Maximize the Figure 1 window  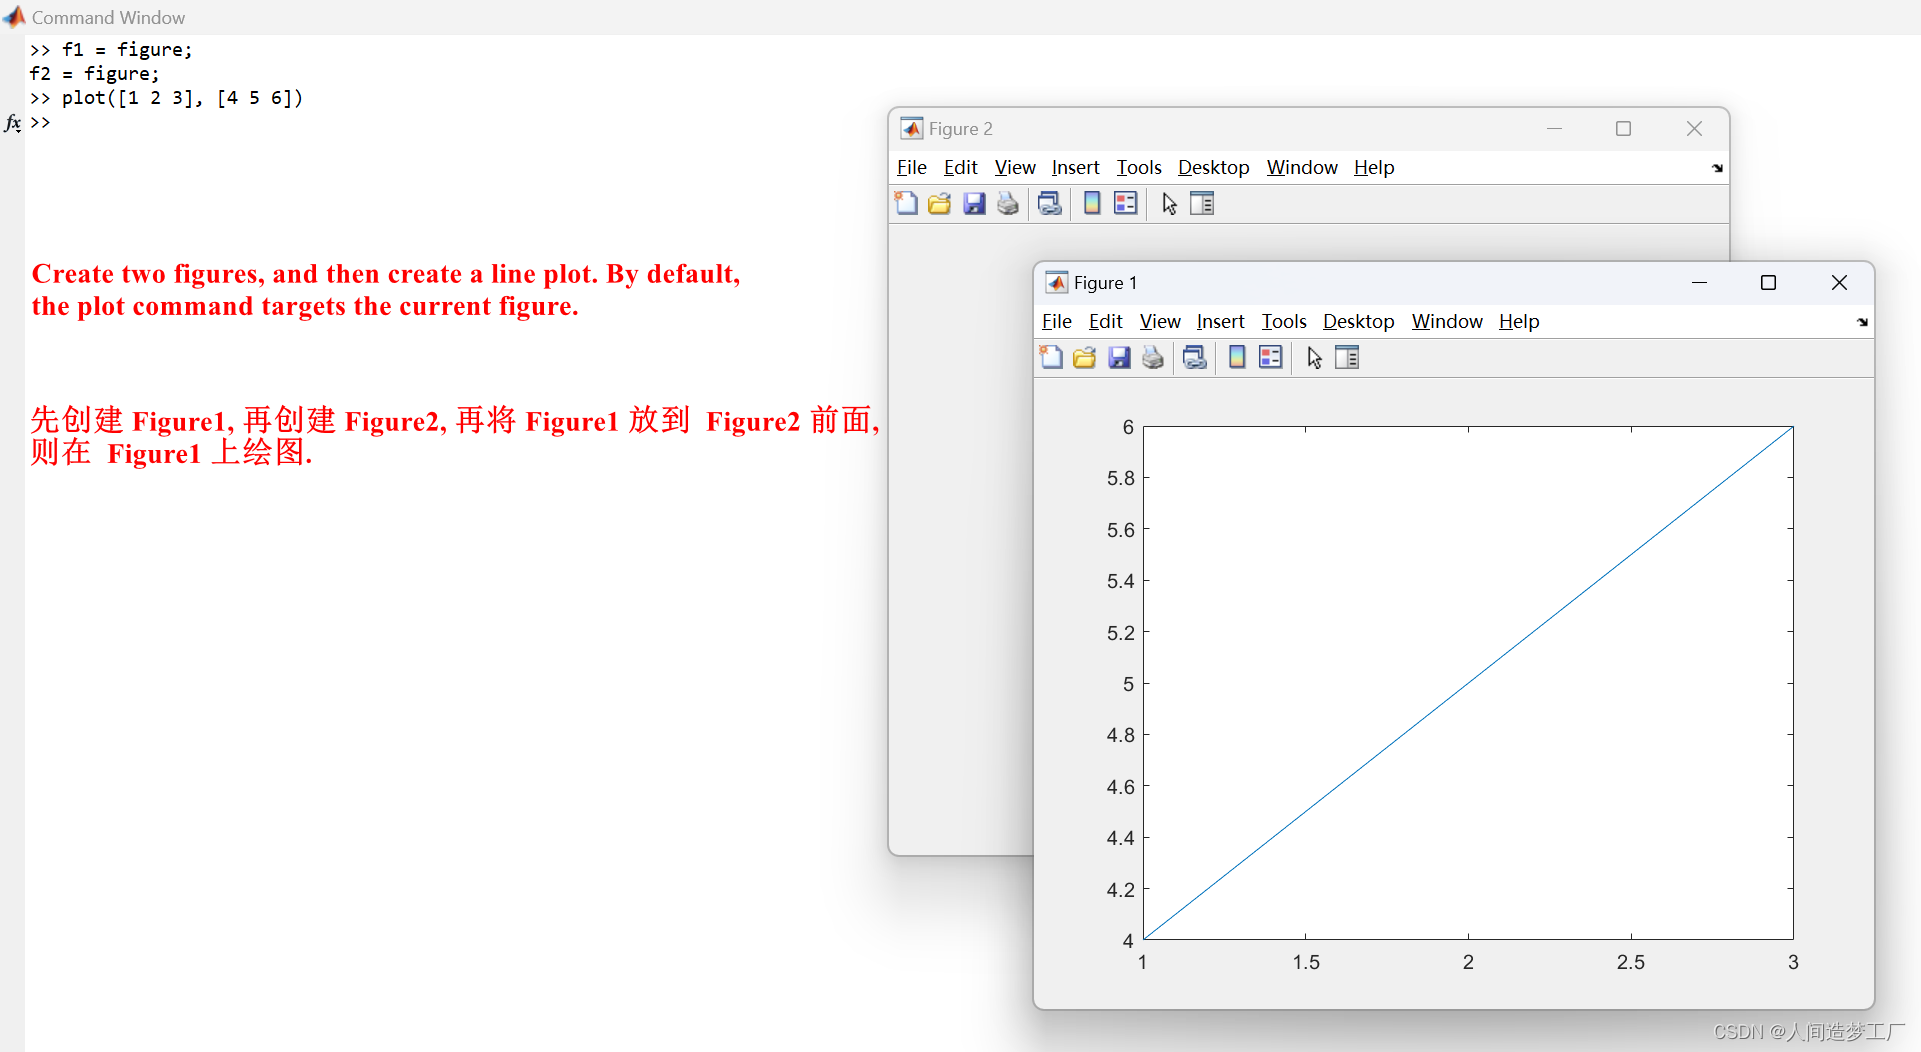point(1768,283)
